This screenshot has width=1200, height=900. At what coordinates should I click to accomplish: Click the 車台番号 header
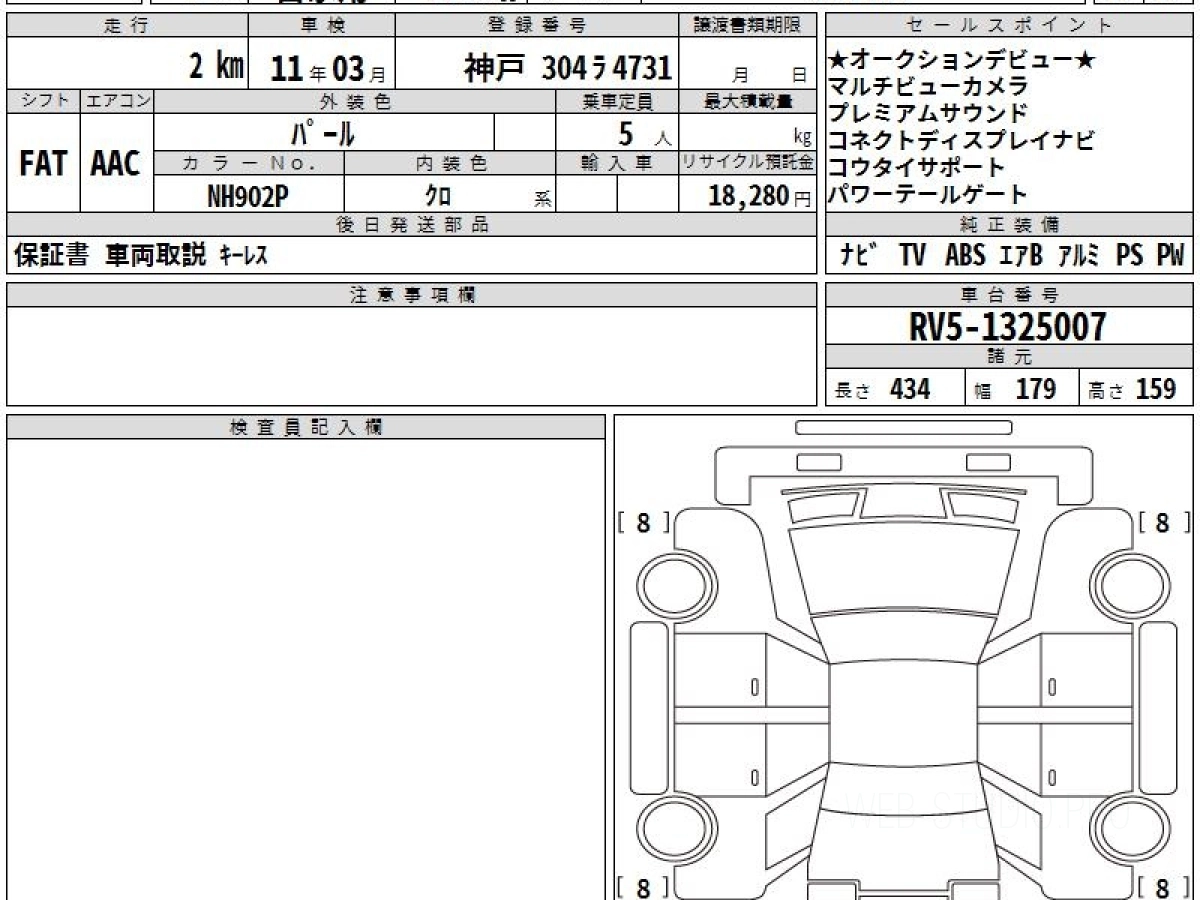pos(1009,295)
